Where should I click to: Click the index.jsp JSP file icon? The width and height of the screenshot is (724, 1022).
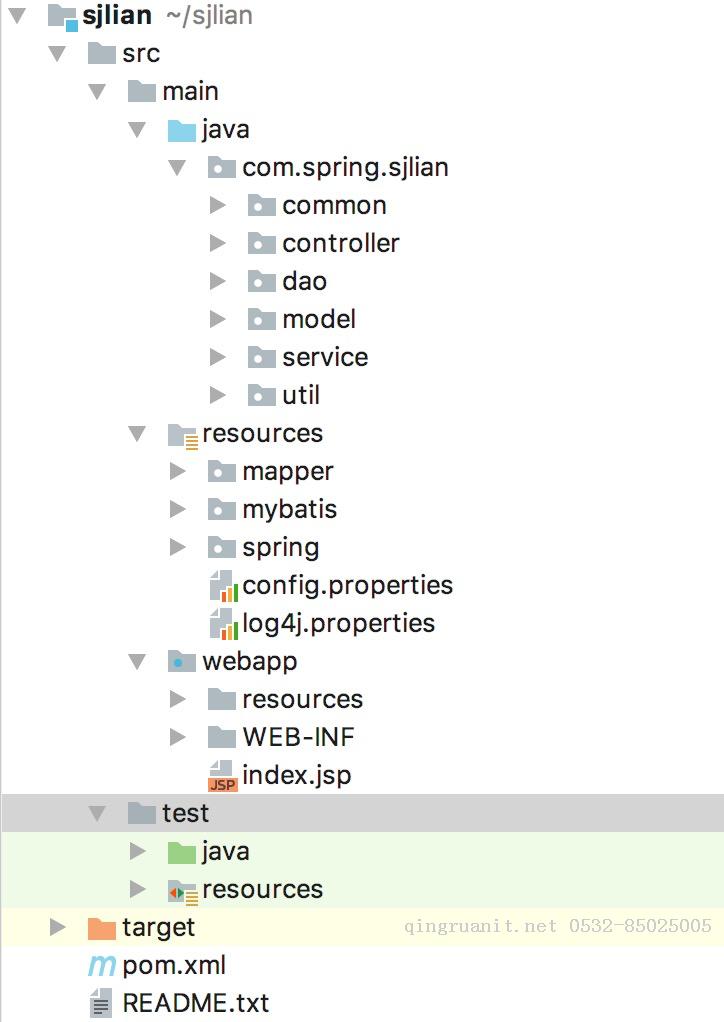222,776
